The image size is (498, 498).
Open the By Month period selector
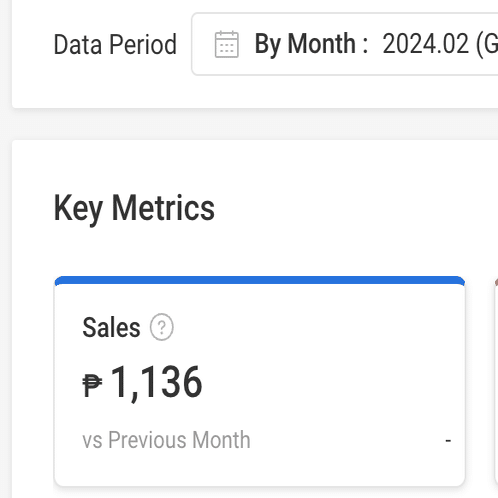345,44
